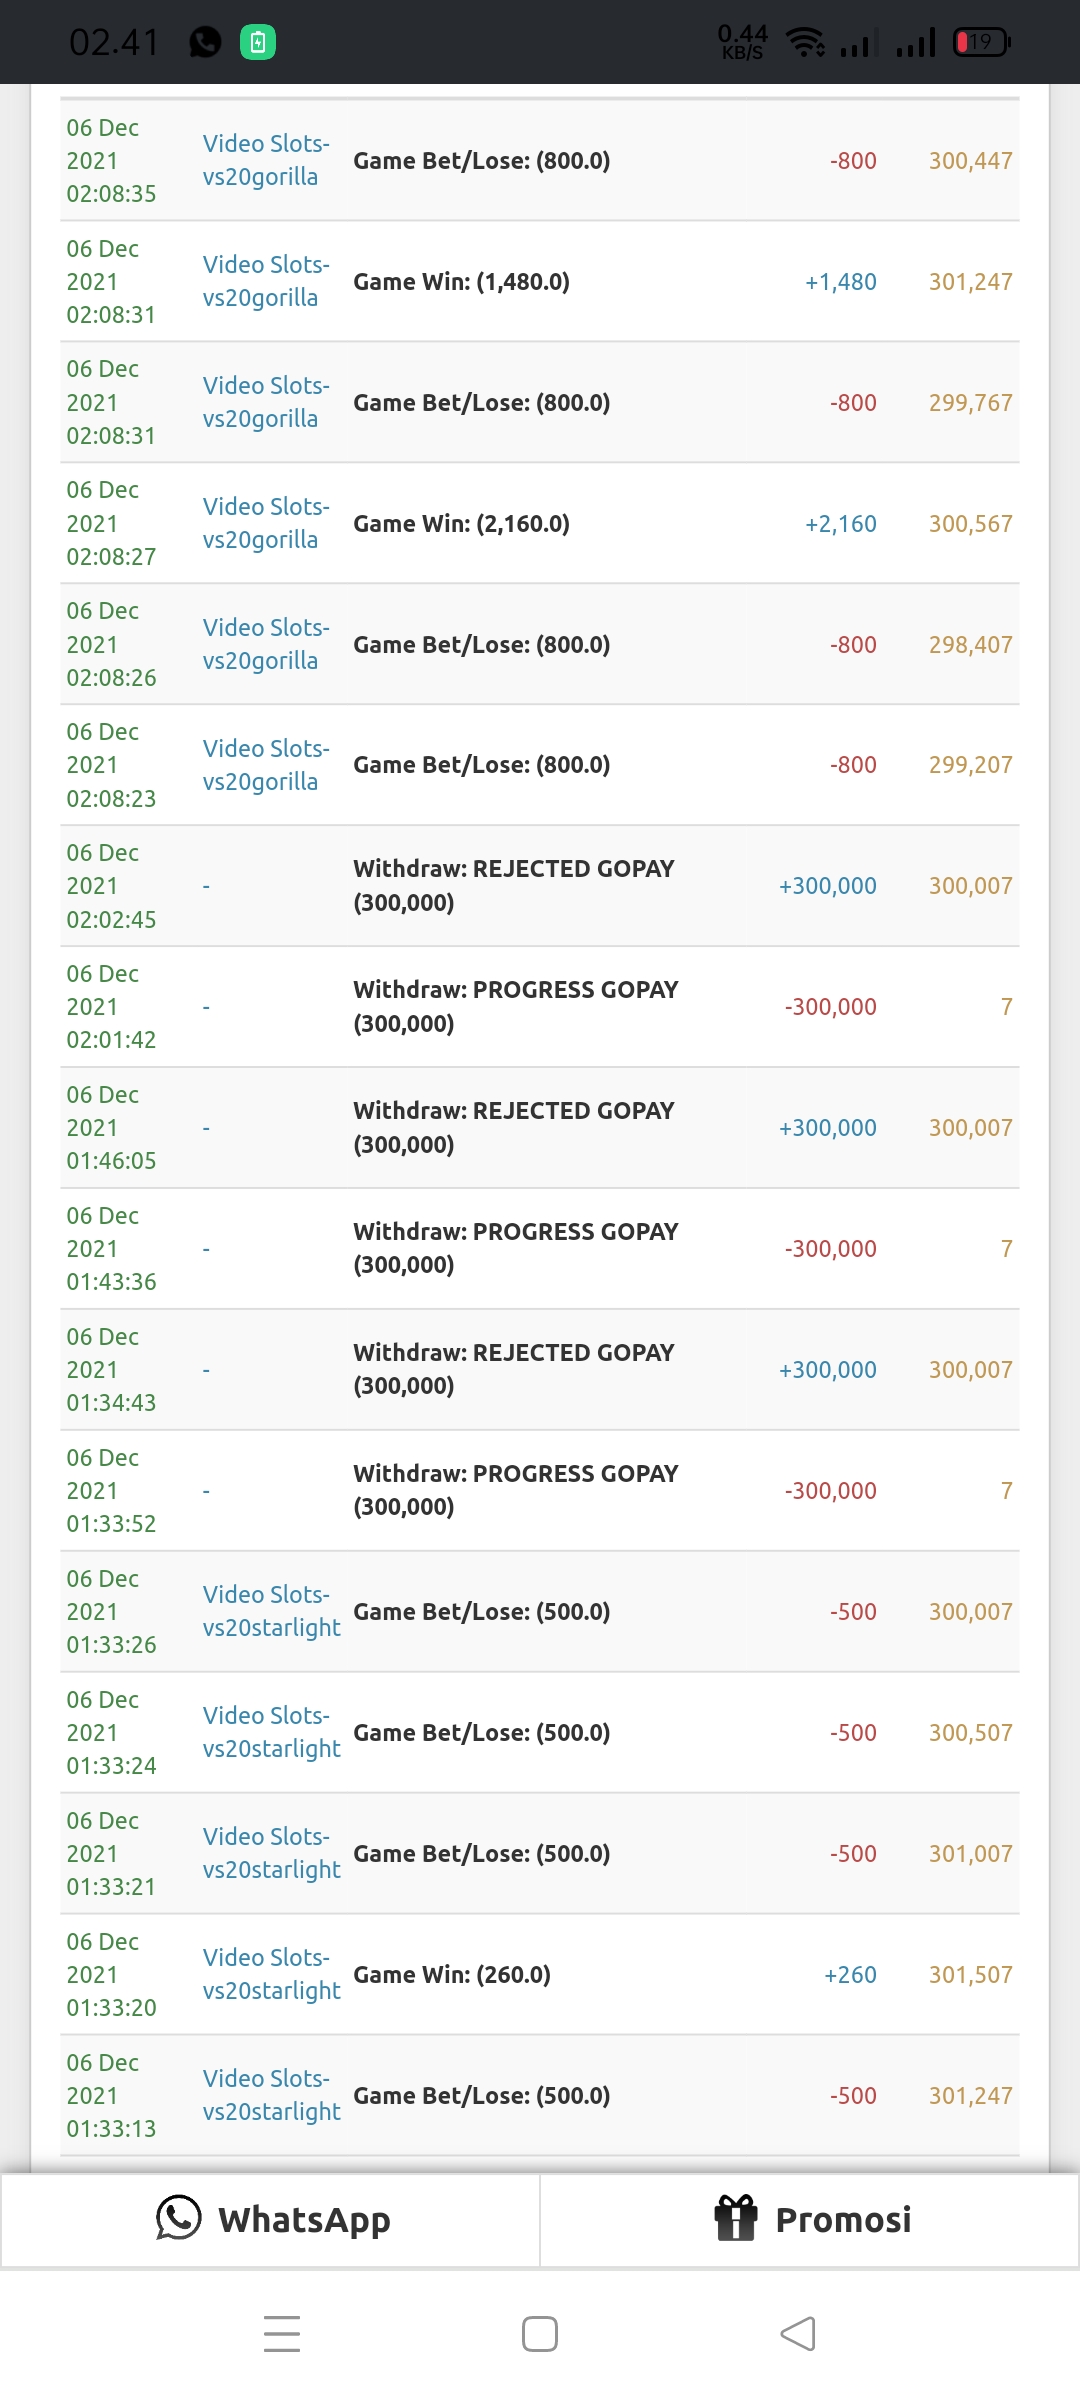
Task: Tap the Promosi gift icon
Action: pos(736,2218)
